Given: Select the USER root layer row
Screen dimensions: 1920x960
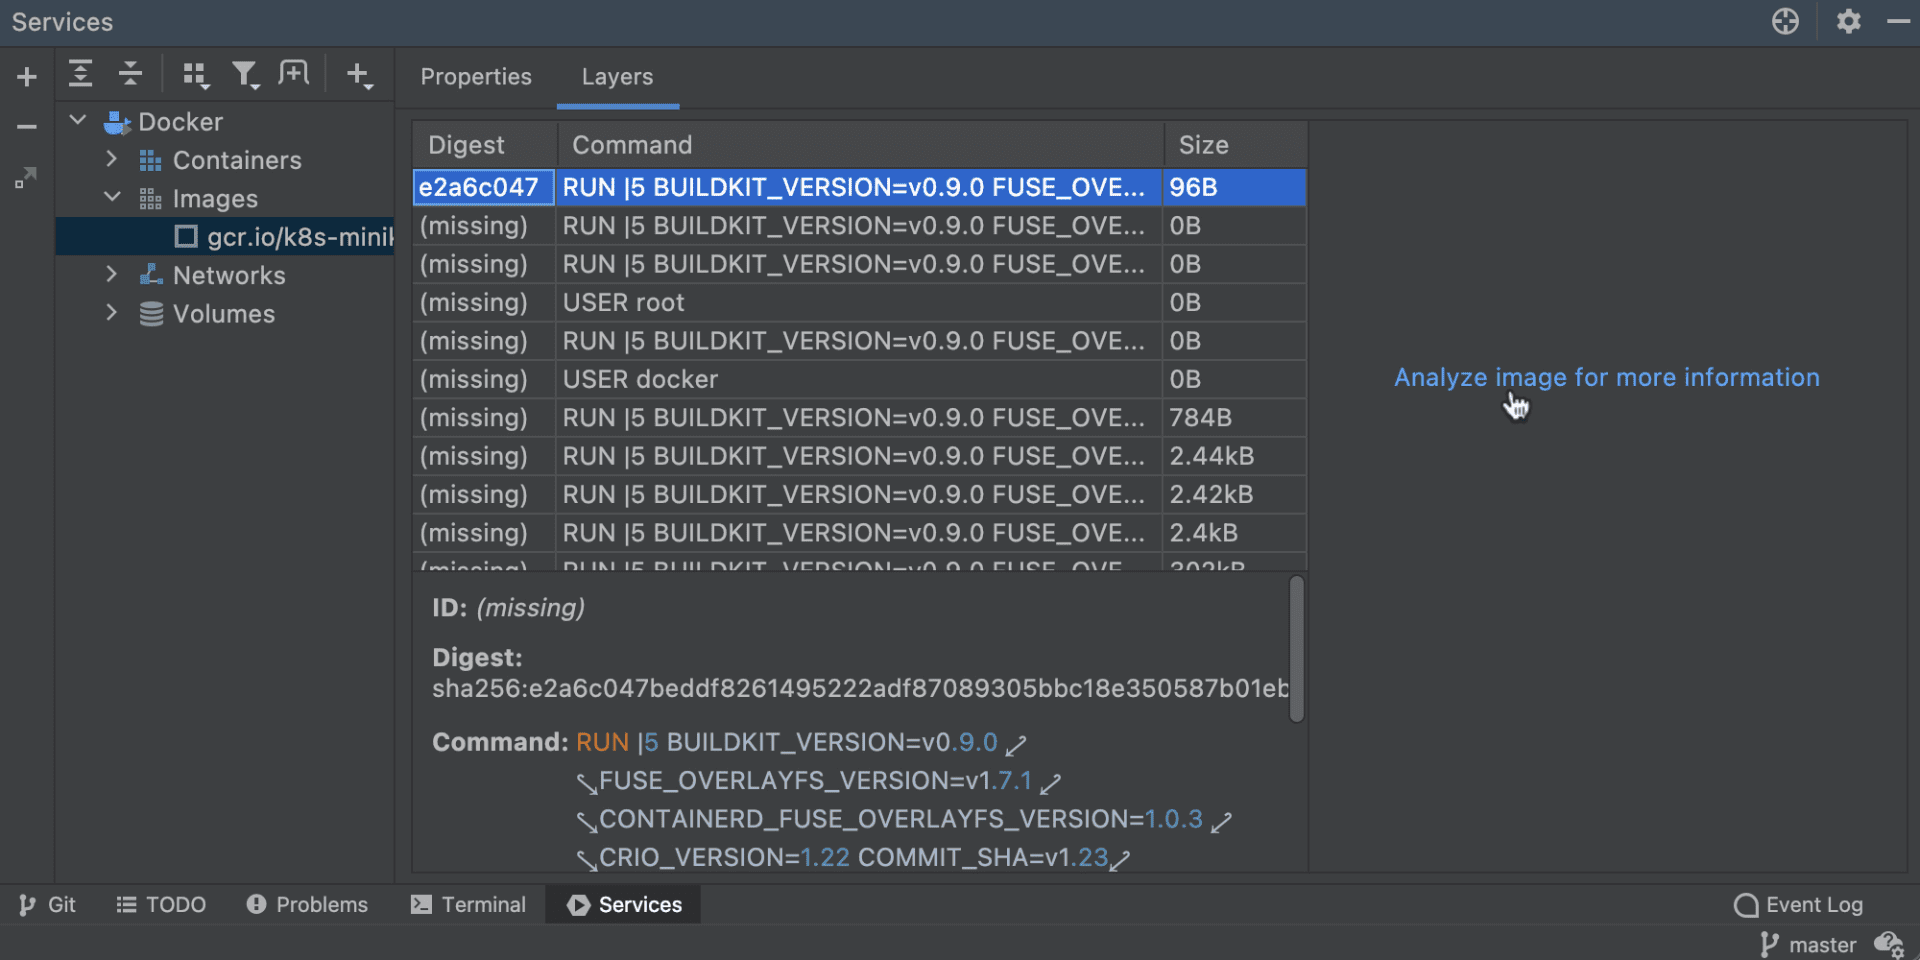Looking at the screenshot, I should (860, 303).
